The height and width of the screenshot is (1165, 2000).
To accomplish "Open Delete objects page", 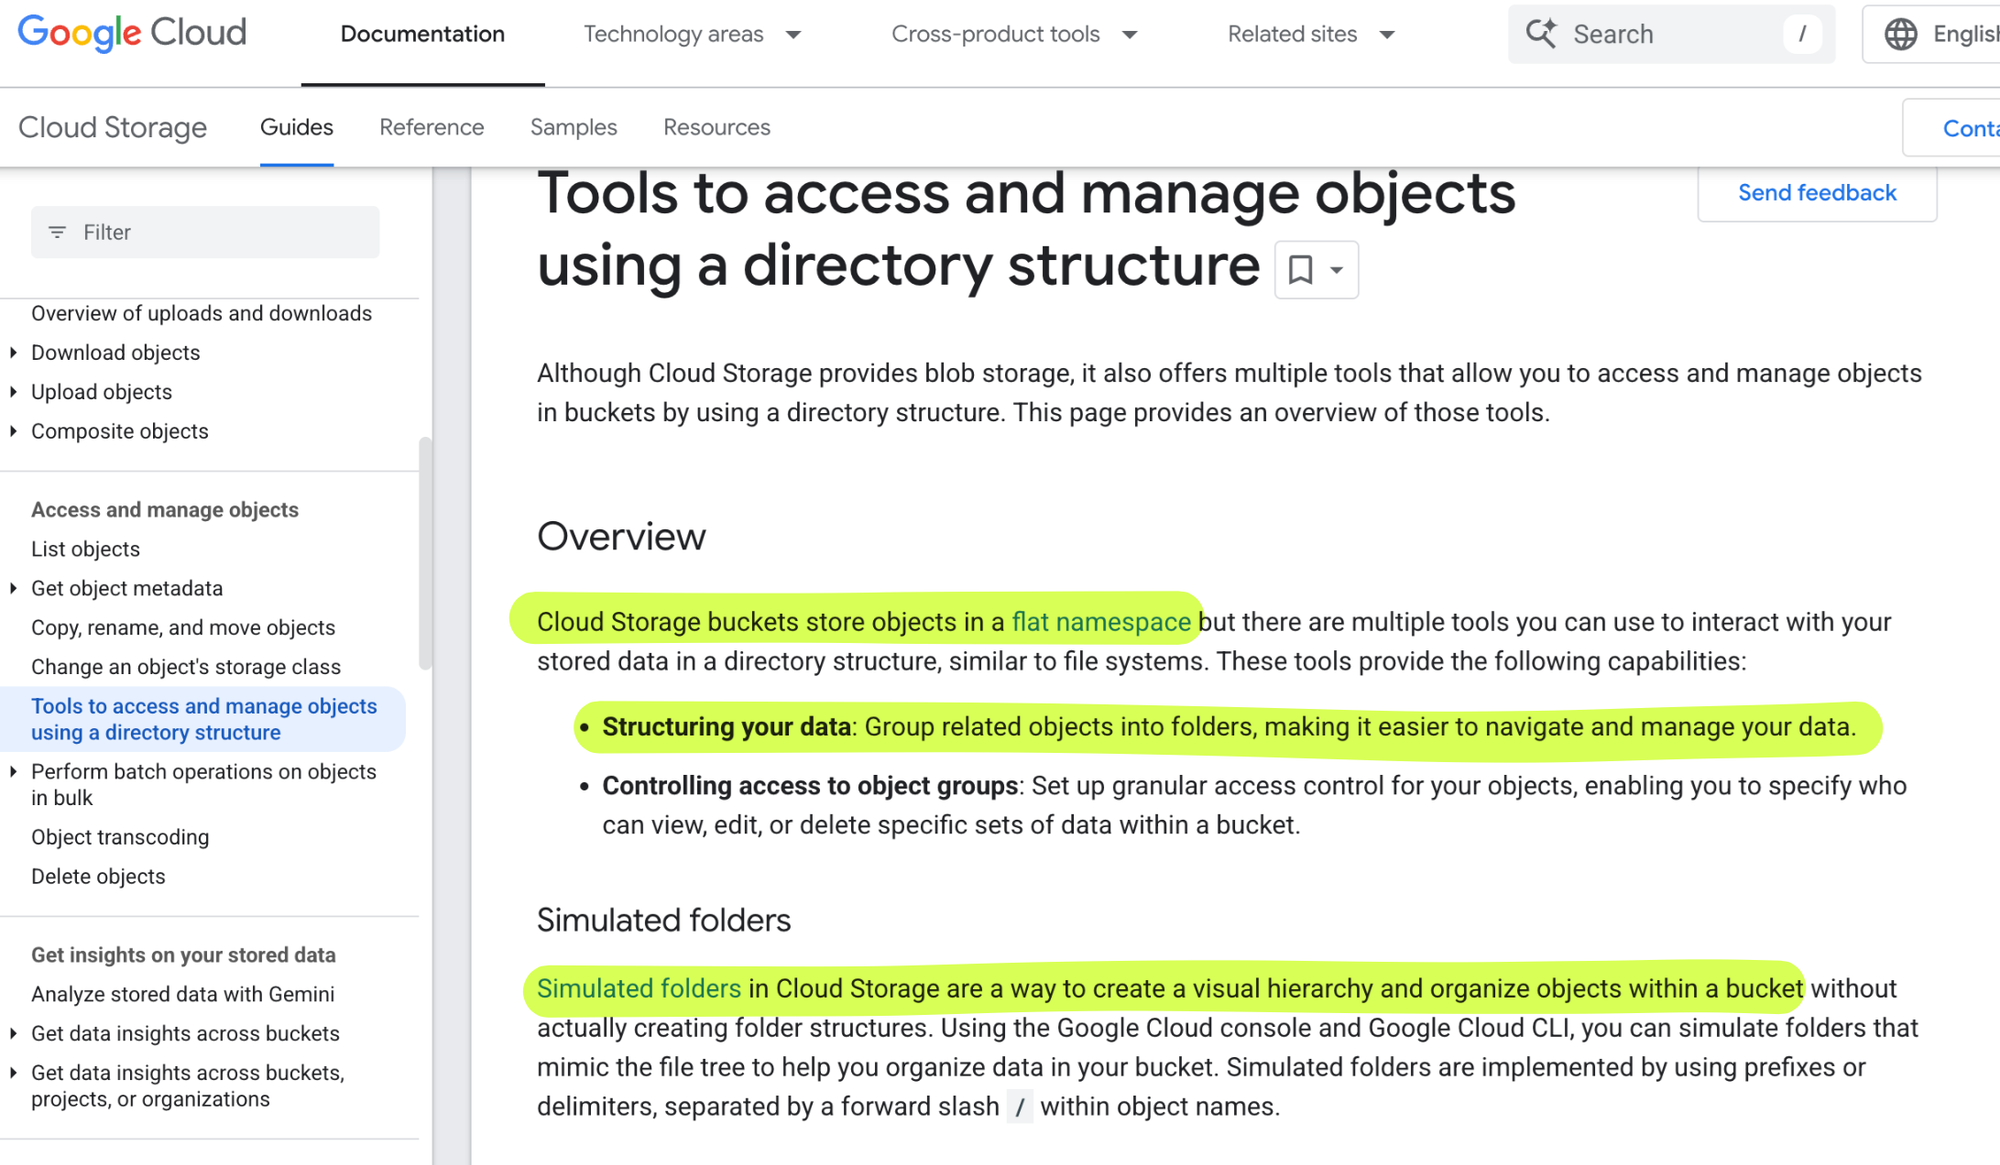I will tap(98, 876).
